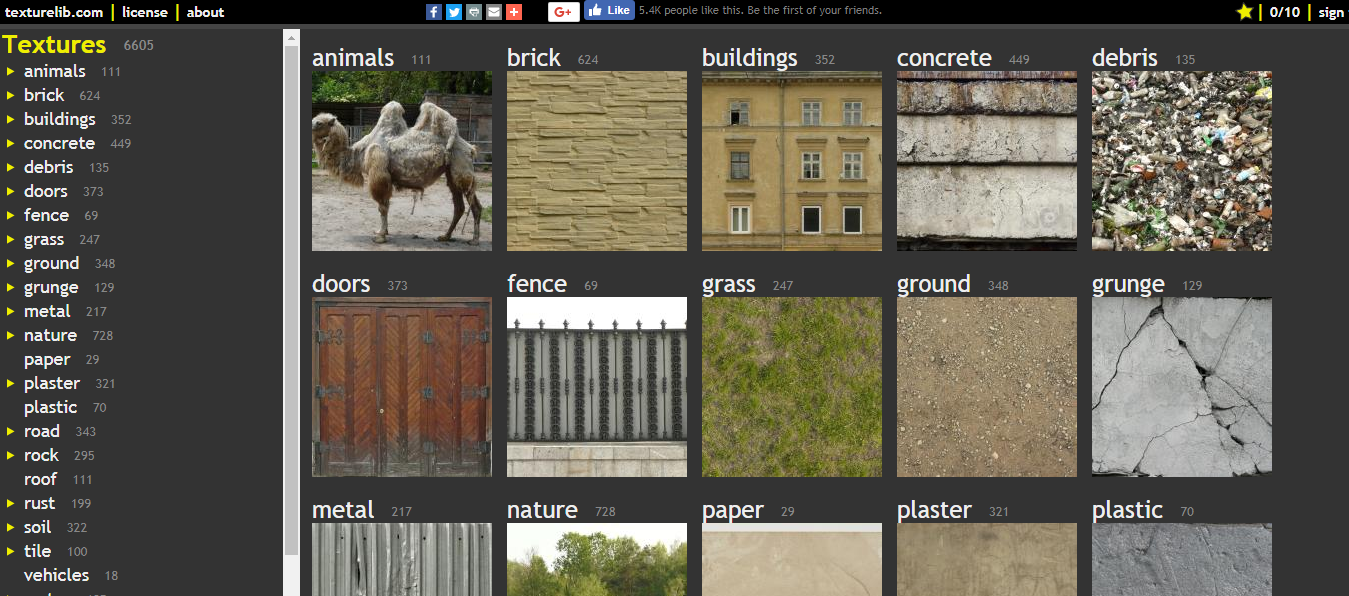Expand the doors category arrow
1349x596 pixels.
(x=10, y=191)
